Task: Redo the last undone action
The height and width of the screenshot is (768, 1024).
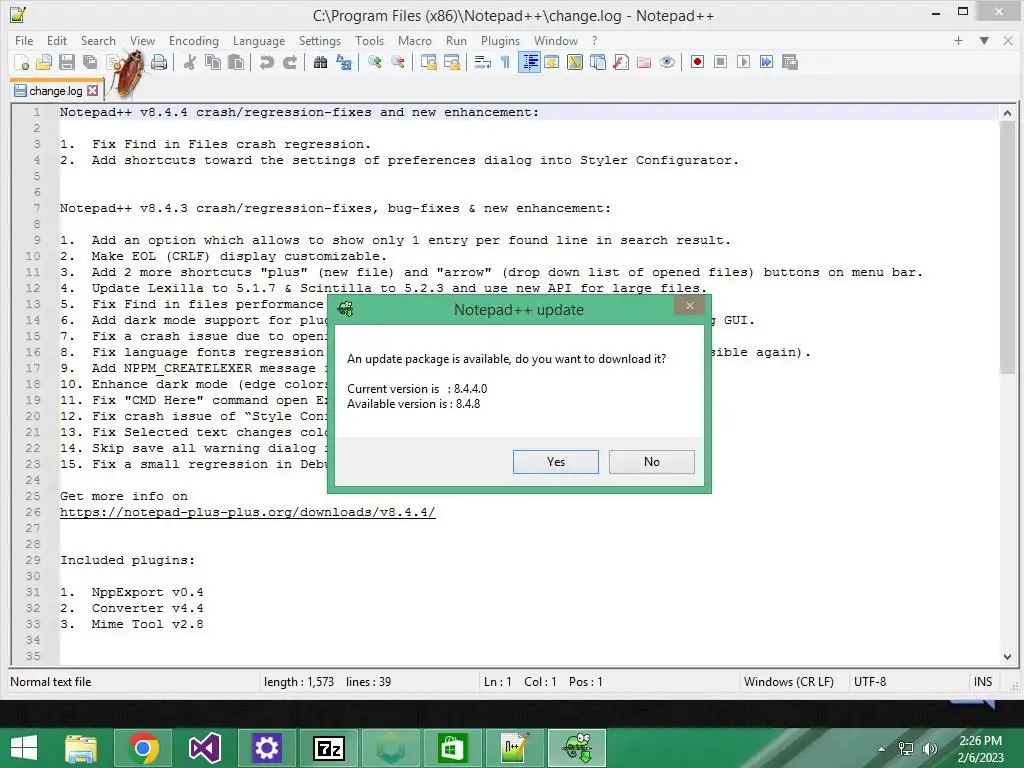Action: tap(290, 63)
